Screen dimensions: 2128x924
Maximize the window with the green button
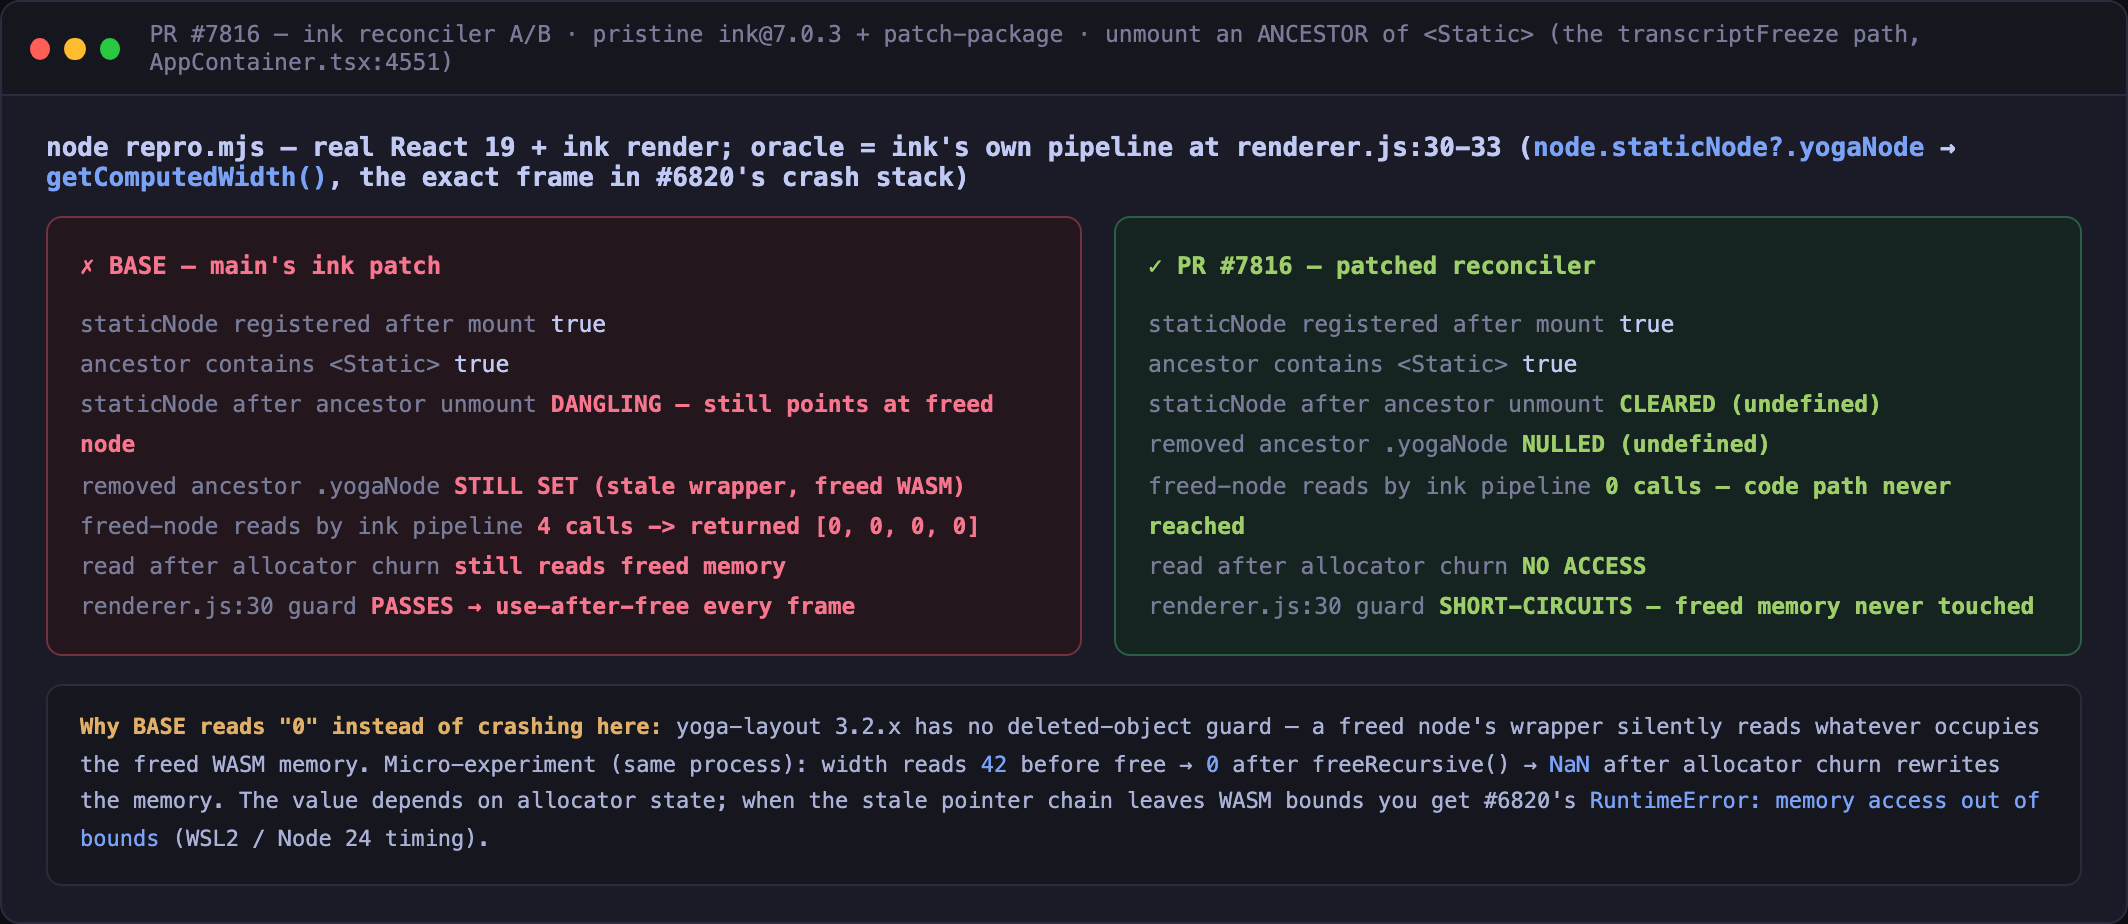[x=110, y=49]
